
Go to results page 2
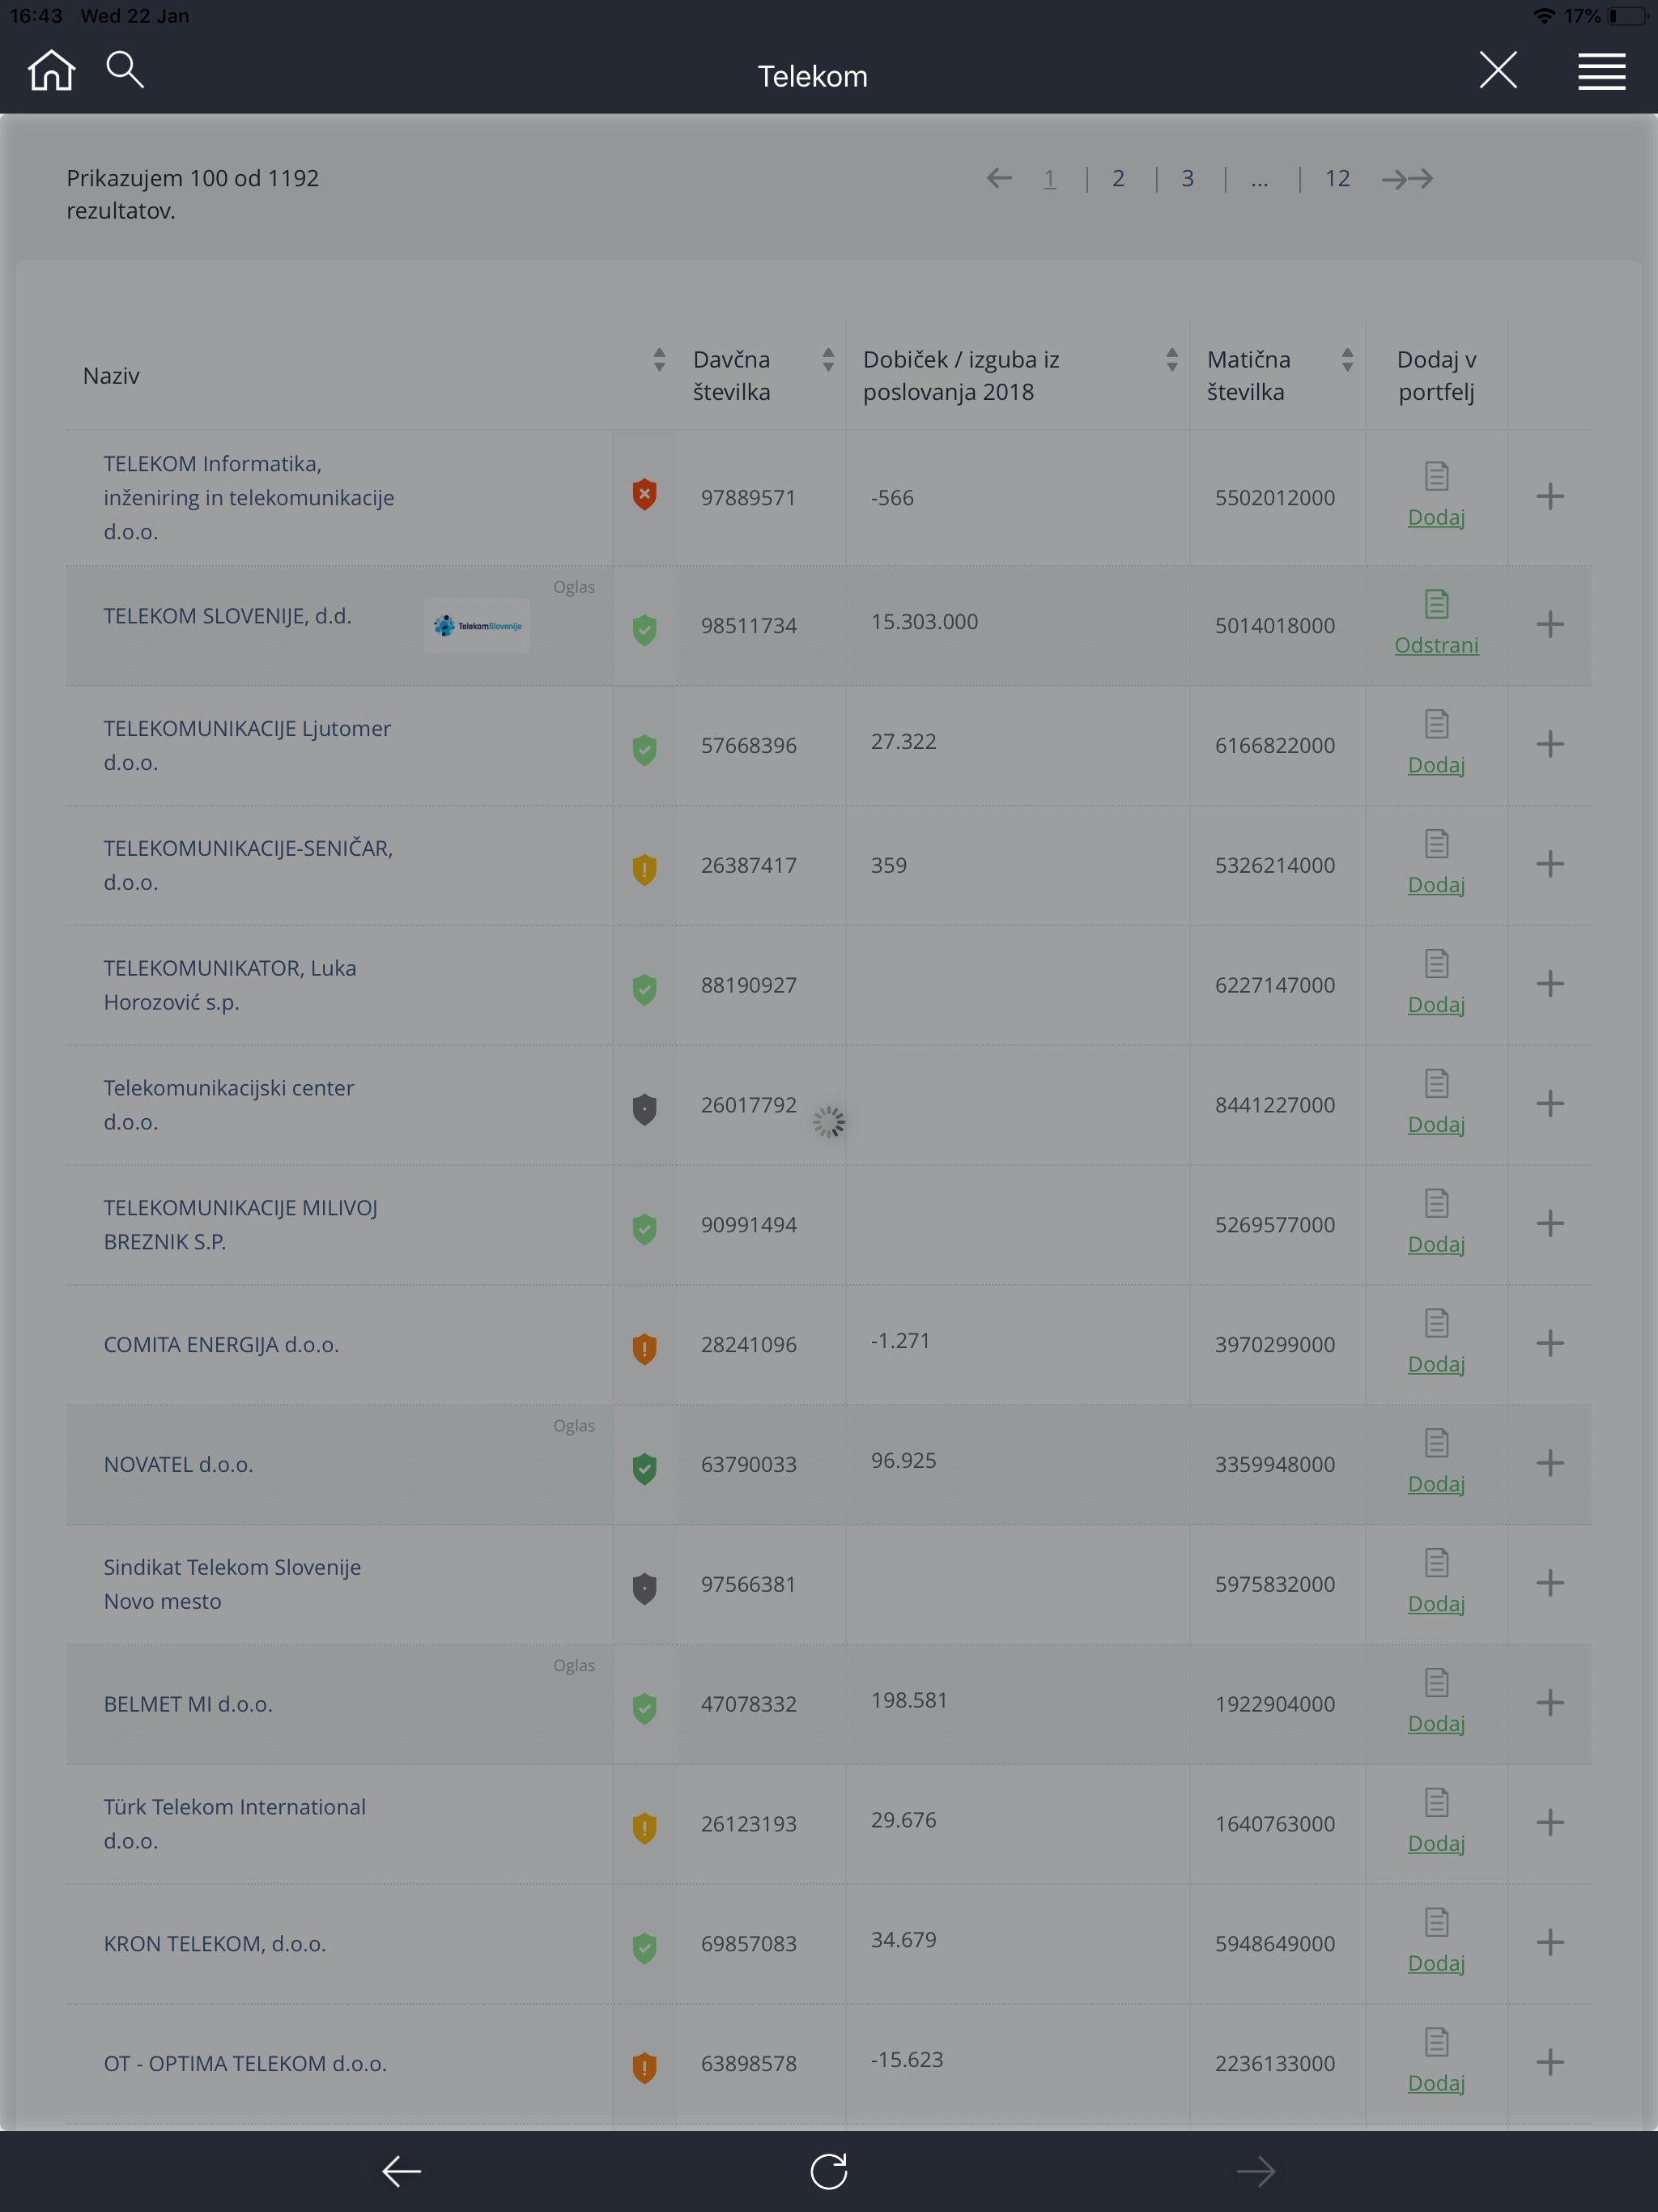(x=1118, y=178)
